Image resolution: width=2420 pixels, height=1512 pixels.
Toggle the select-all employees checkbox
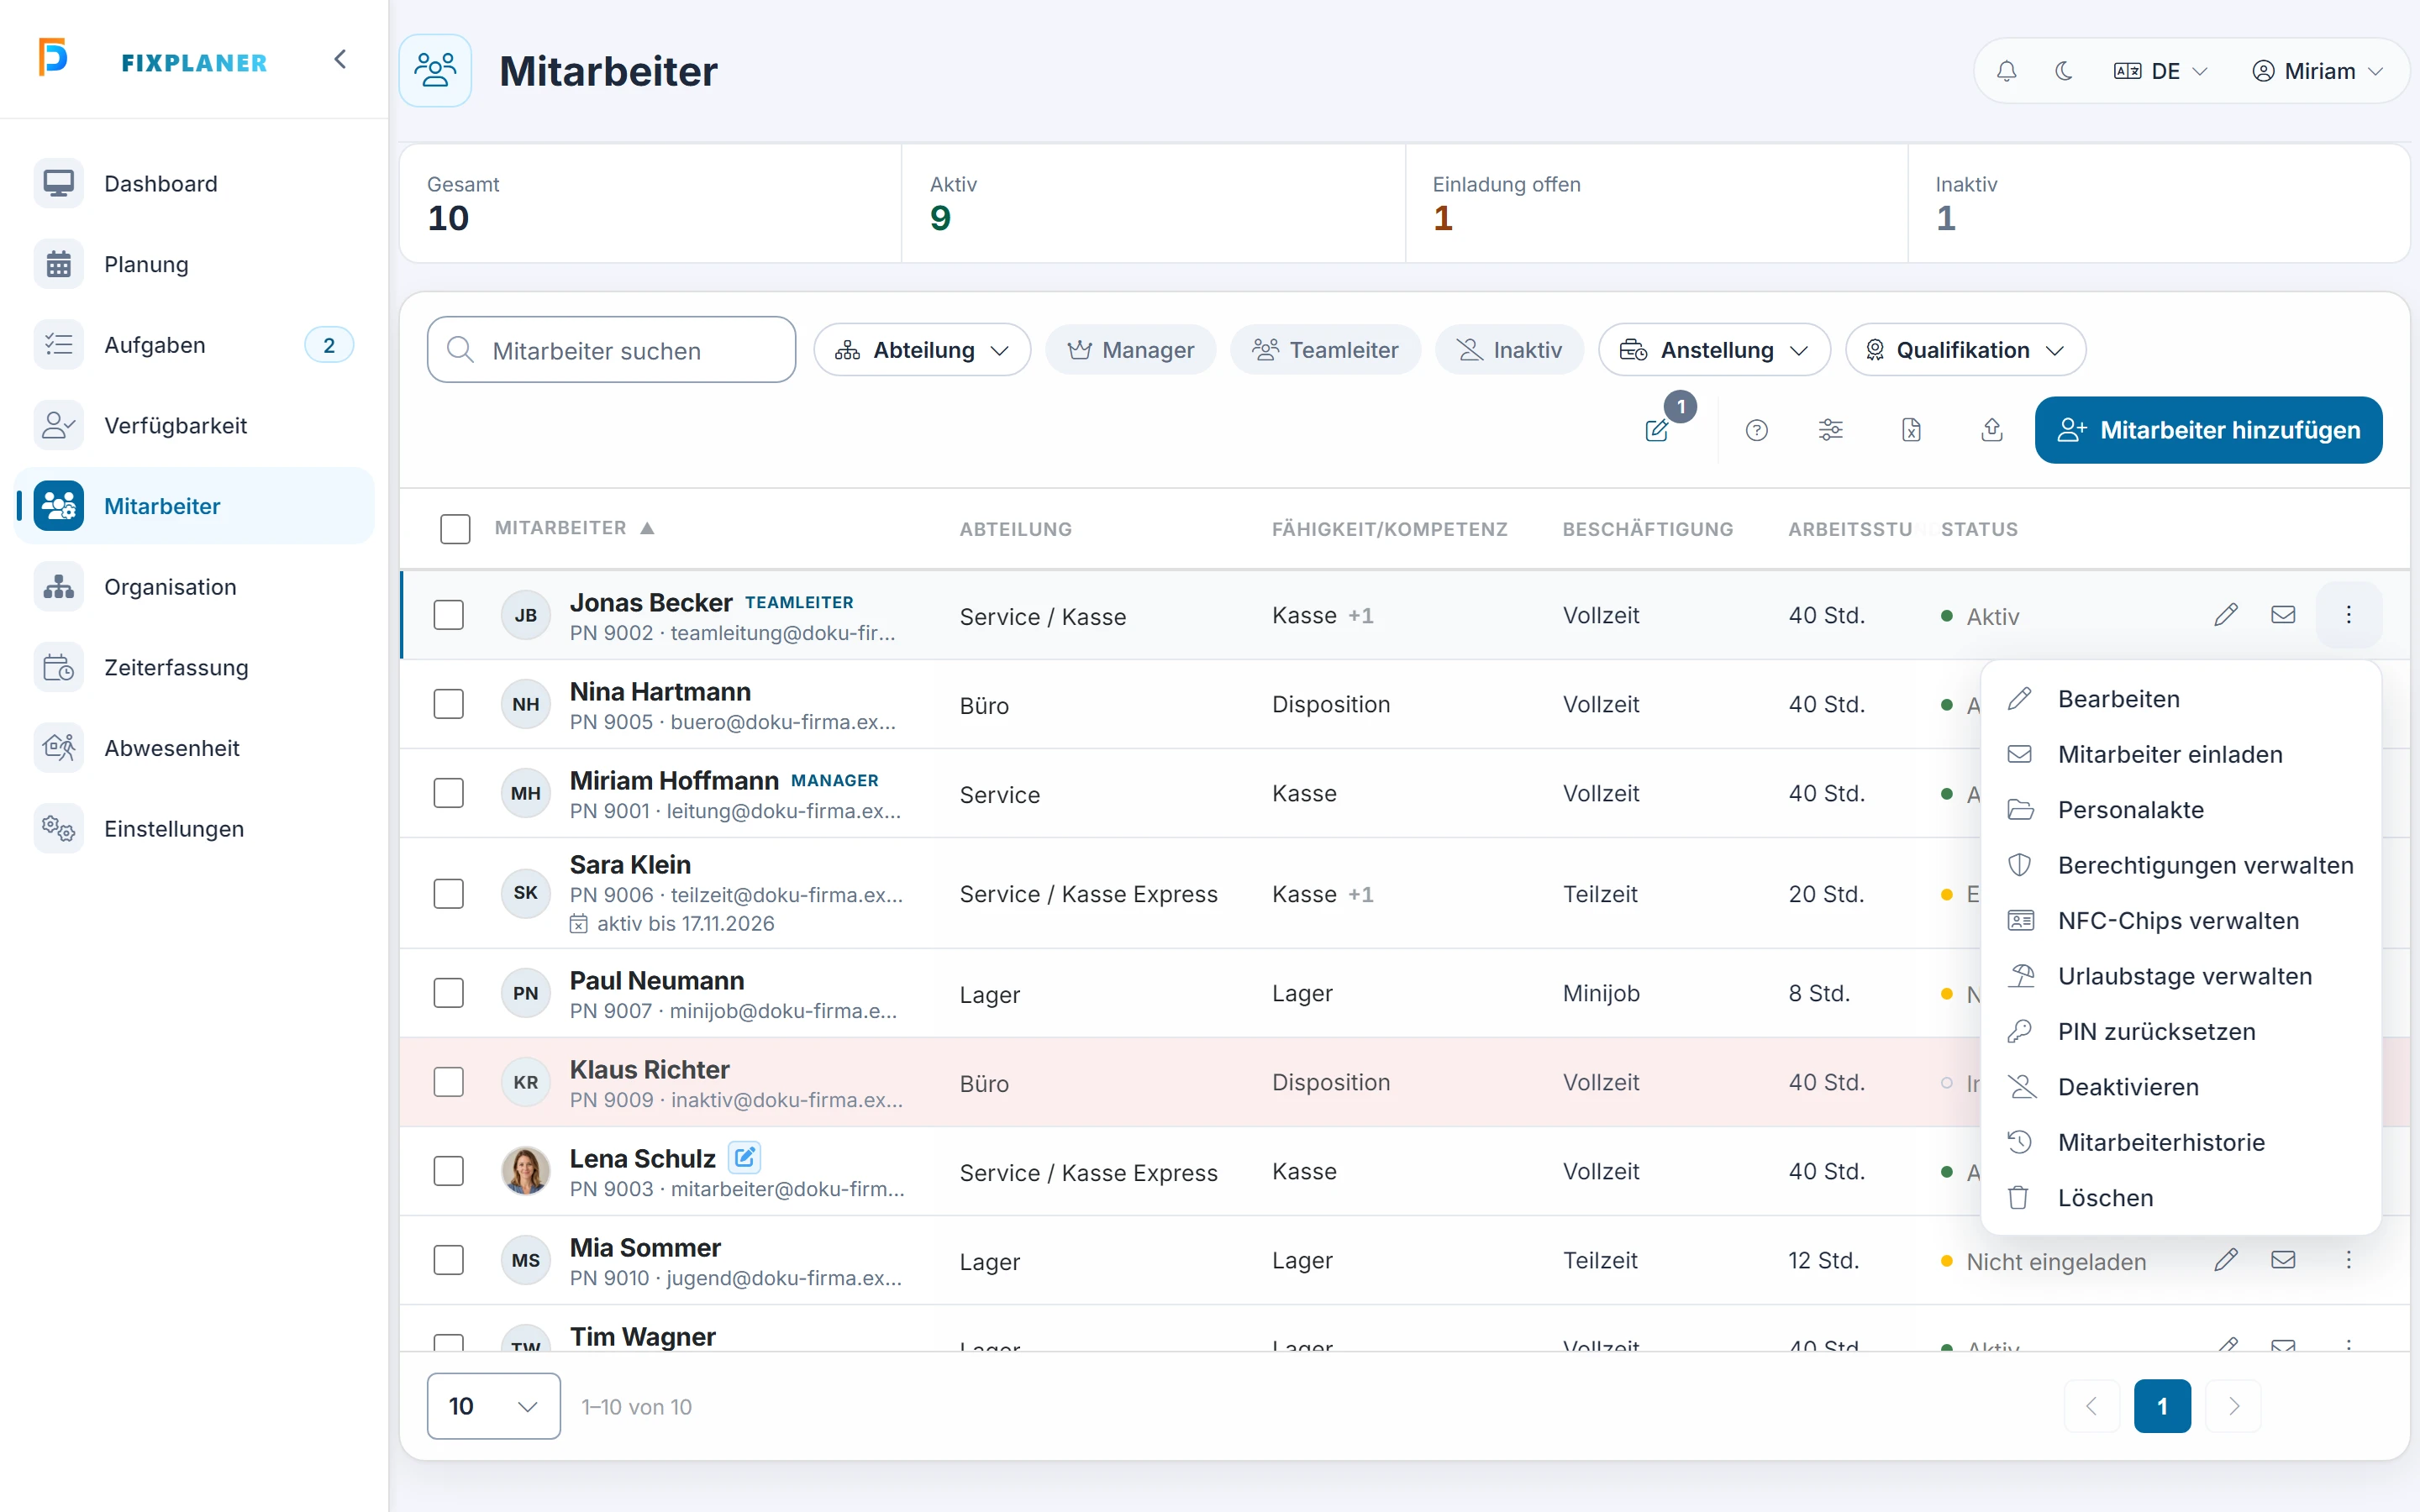(x=455, y=529)
